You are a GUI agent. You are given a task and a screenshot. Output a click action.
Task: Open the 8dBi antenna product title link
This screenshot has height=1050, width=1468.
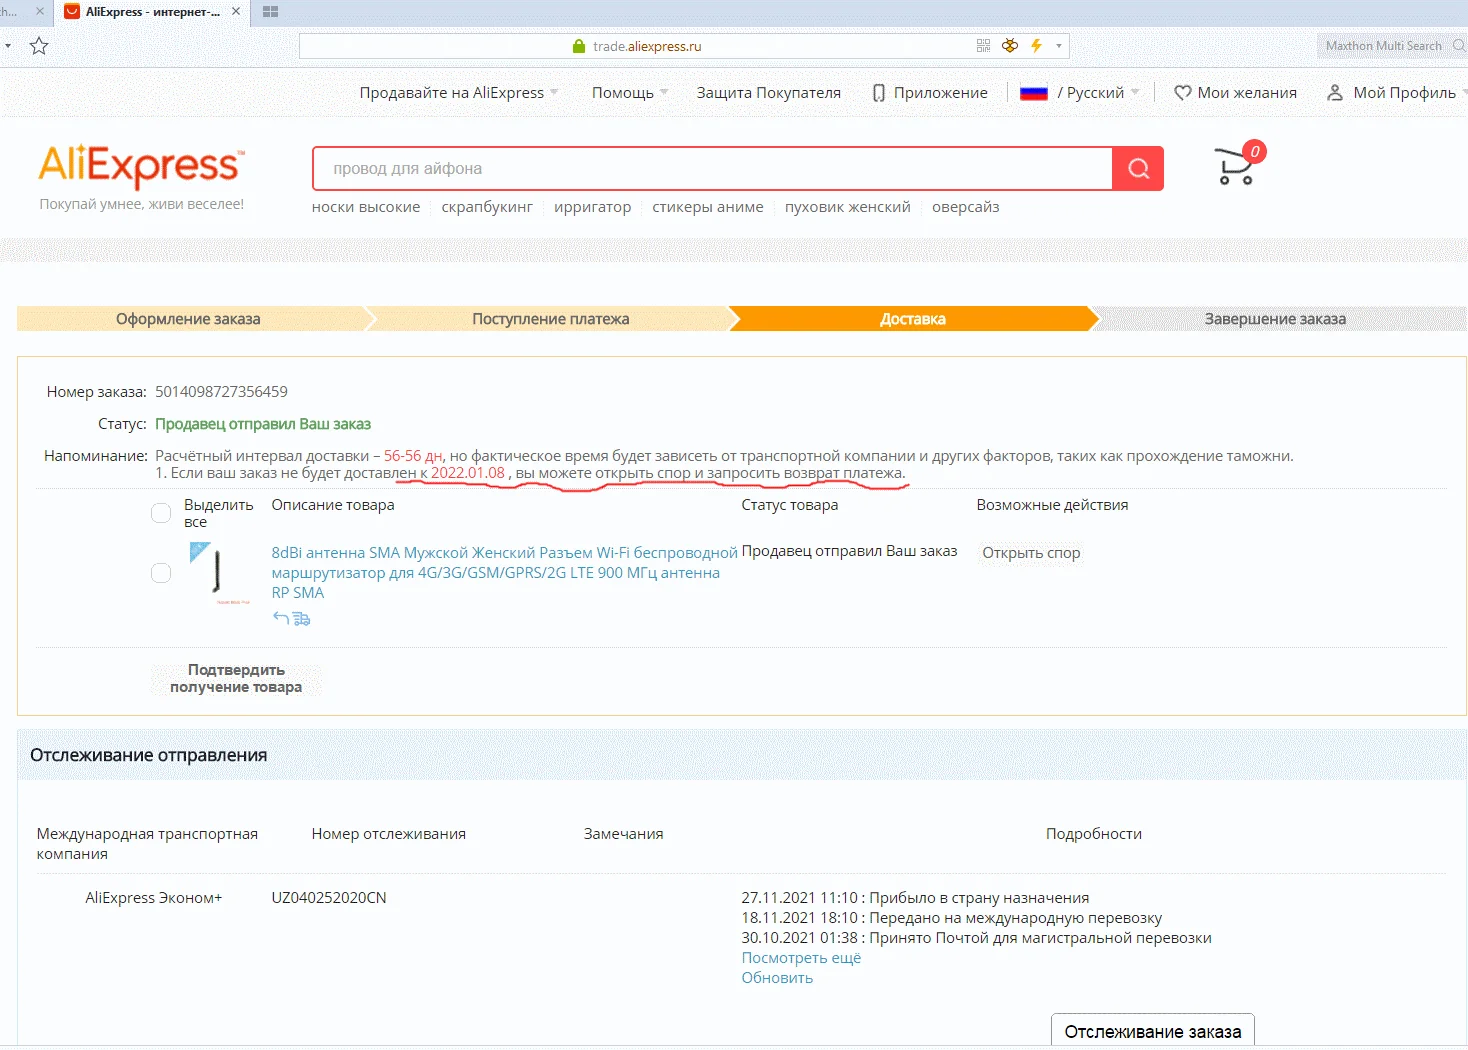tap(504, 573)
